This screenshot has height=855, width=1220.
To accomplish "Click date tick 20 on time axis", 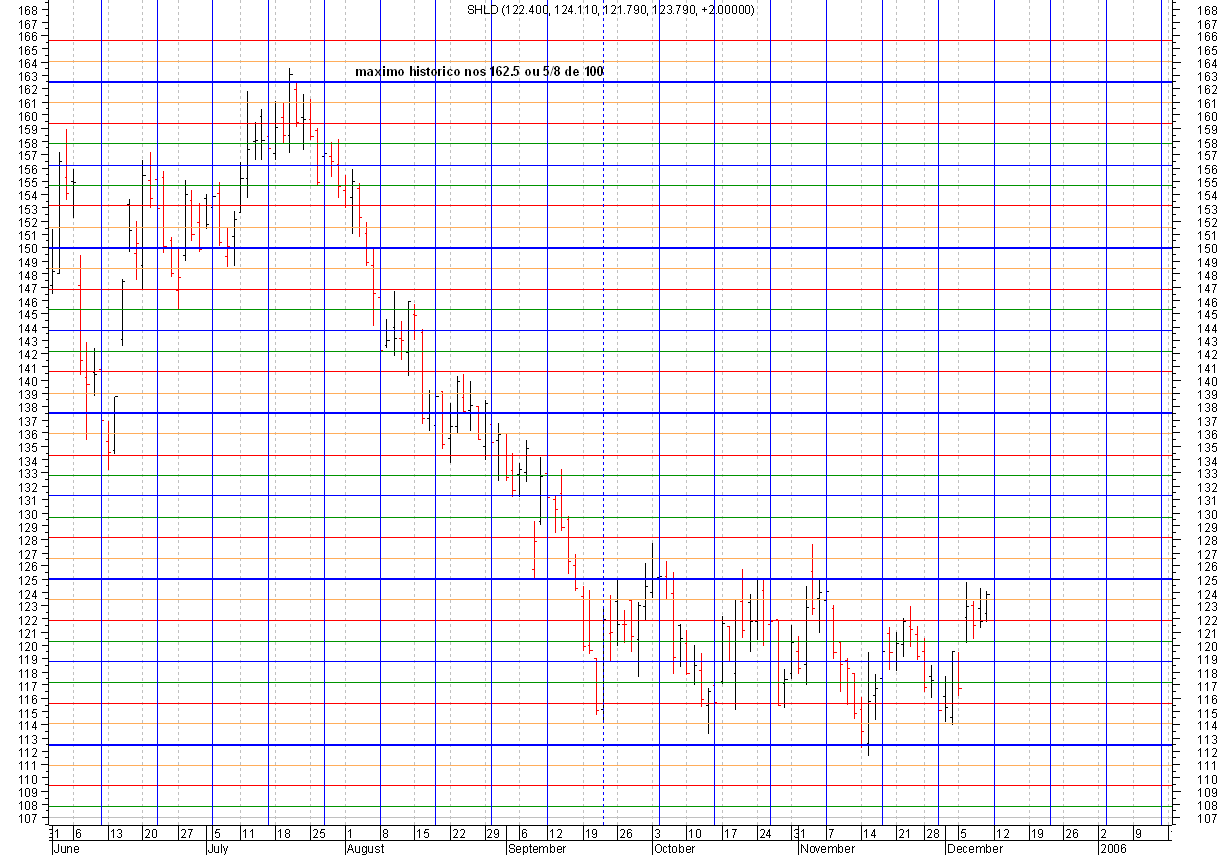I will (x=150, y=833).
